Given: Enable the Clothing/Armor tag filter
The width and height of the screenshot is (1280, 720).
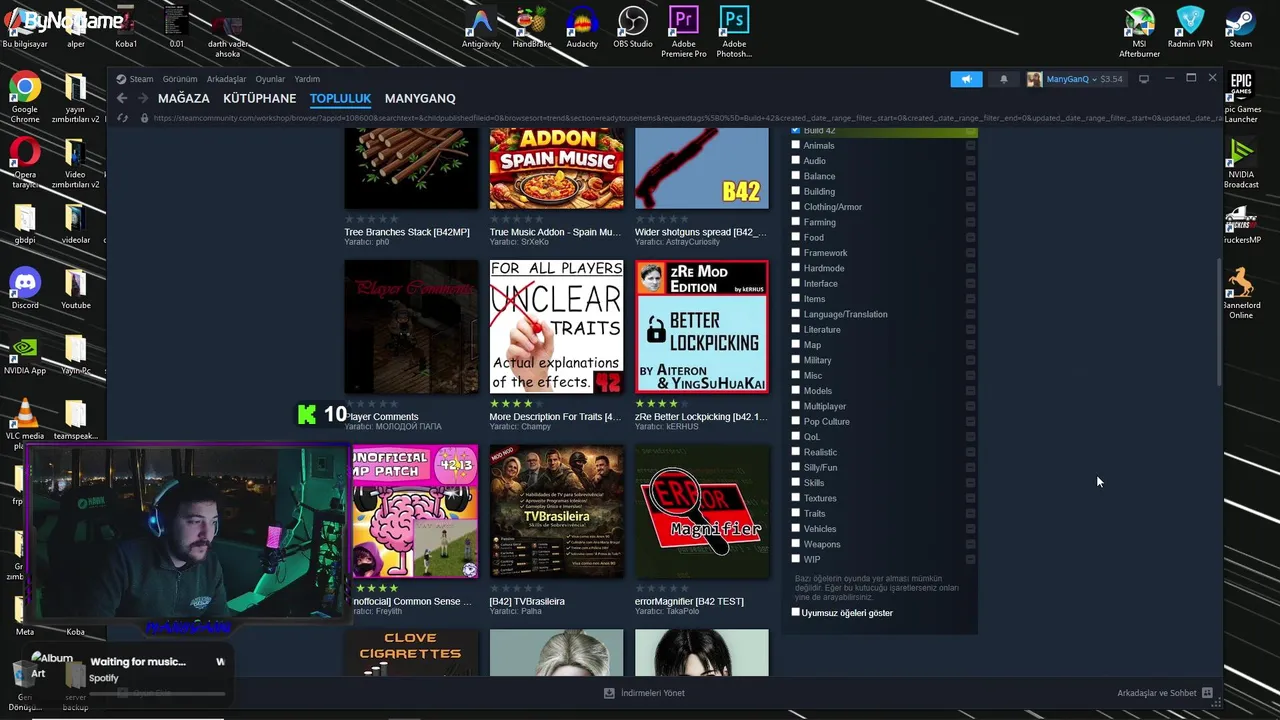Looking at the screenshot, I should [x=796, y=206].
